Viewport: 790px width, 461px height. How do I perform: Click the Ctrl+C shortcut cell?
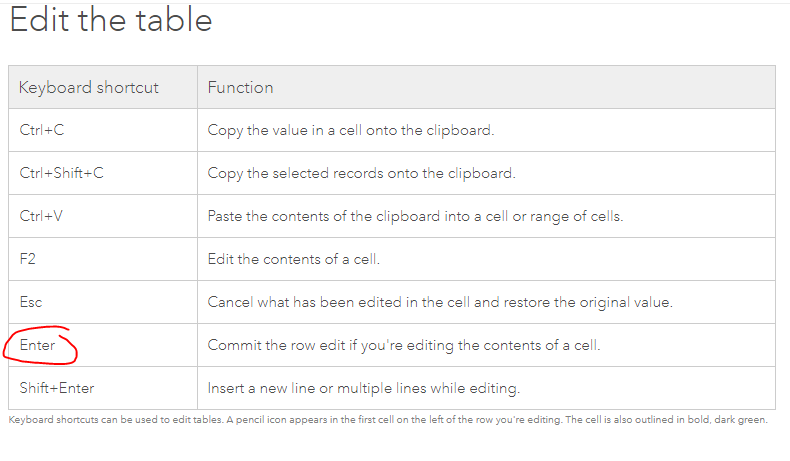coord(42,130)
